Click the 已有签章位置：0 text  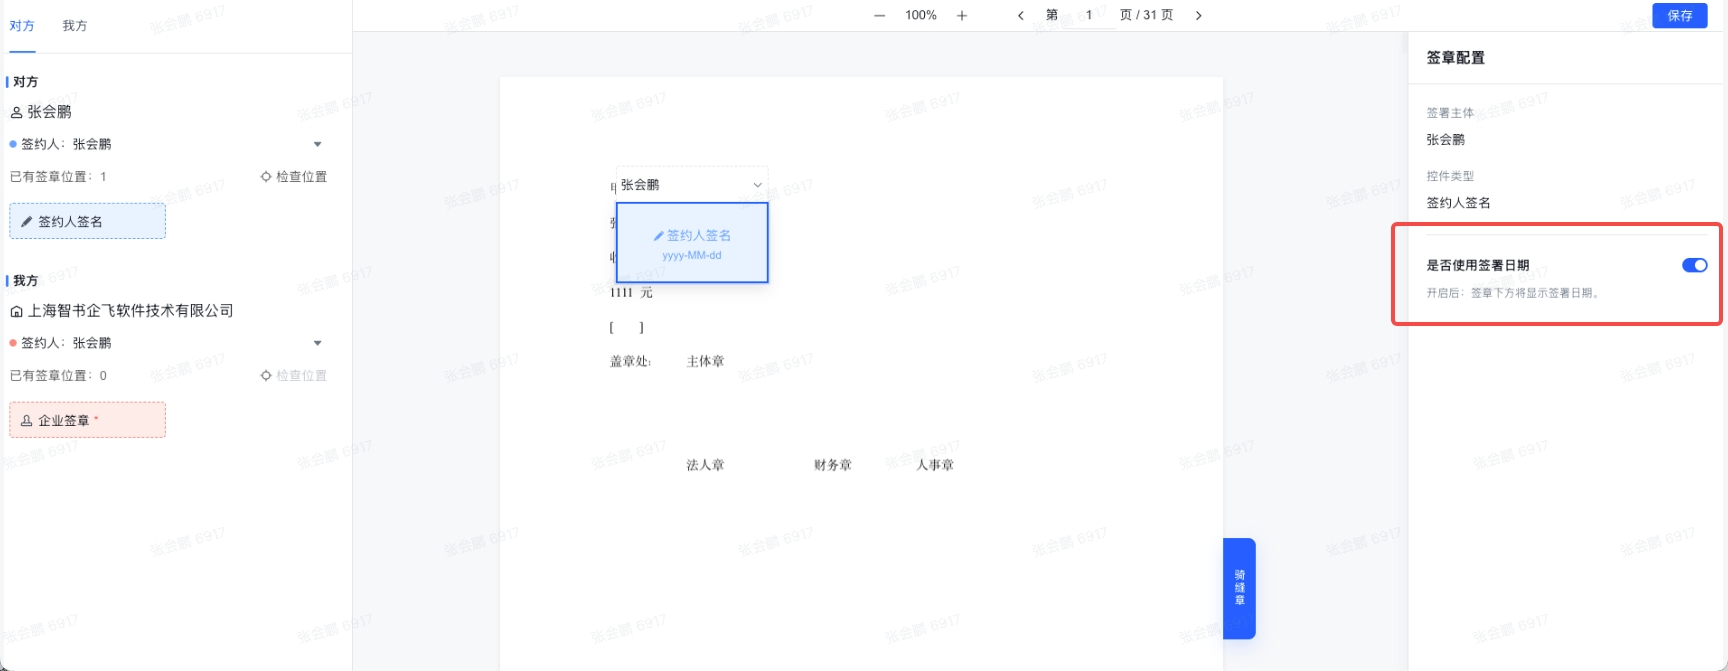pos(58,376)
